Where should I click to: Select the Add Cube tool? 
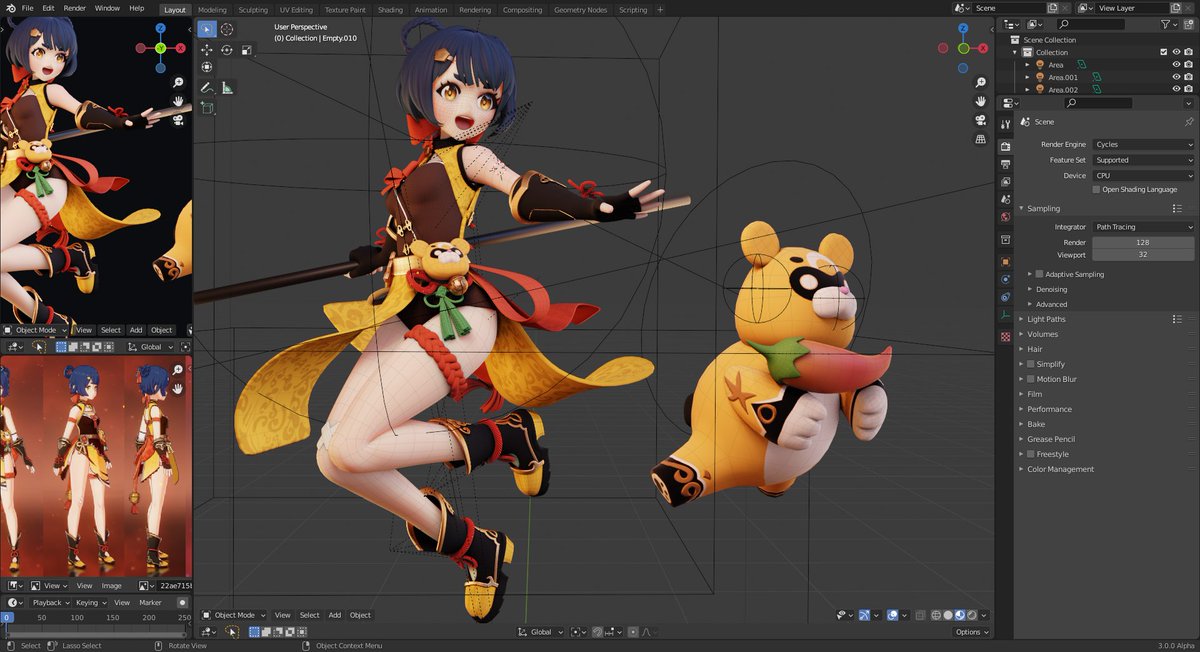(207, 107)
